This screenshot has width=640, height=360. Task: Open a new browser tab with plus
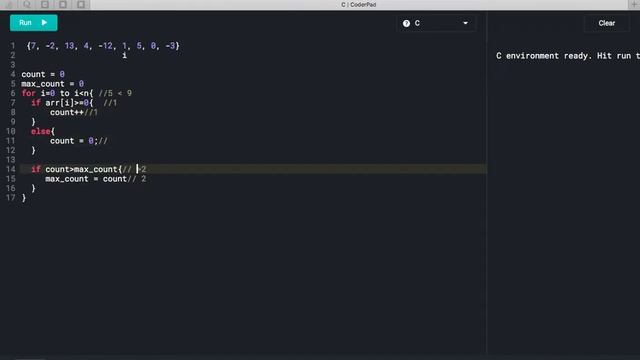coord(634,4)
